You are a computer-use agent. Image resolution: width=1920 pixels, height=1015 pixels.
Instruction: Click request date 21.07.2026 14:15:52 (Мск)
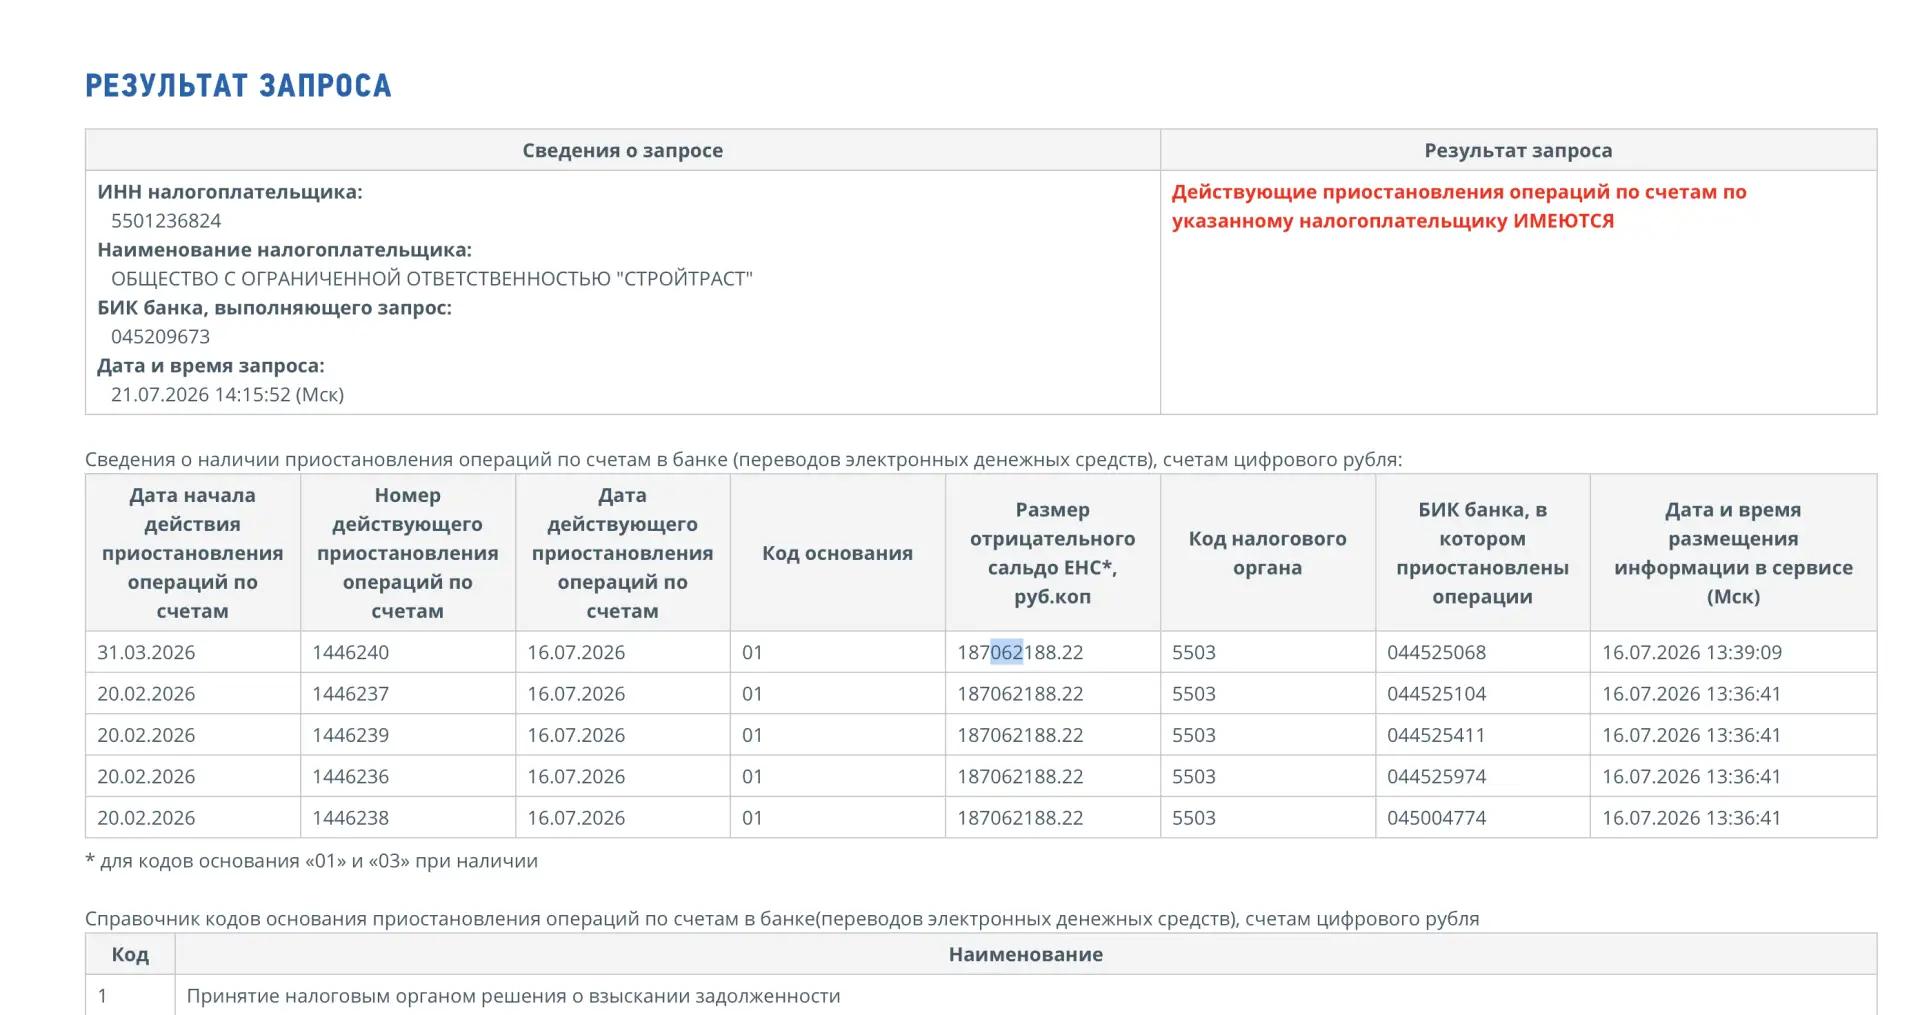coord(227,395)
